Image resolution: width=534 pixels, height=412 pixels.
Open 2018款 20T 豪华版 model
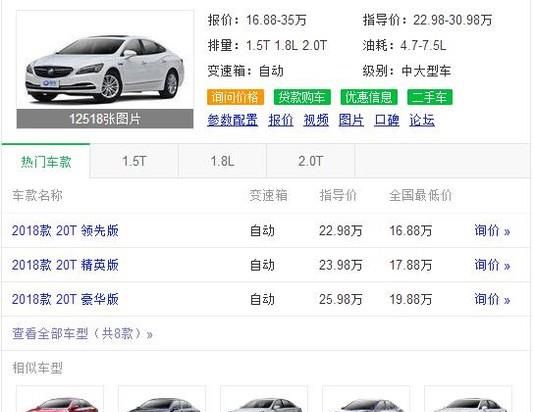point(65,300)
